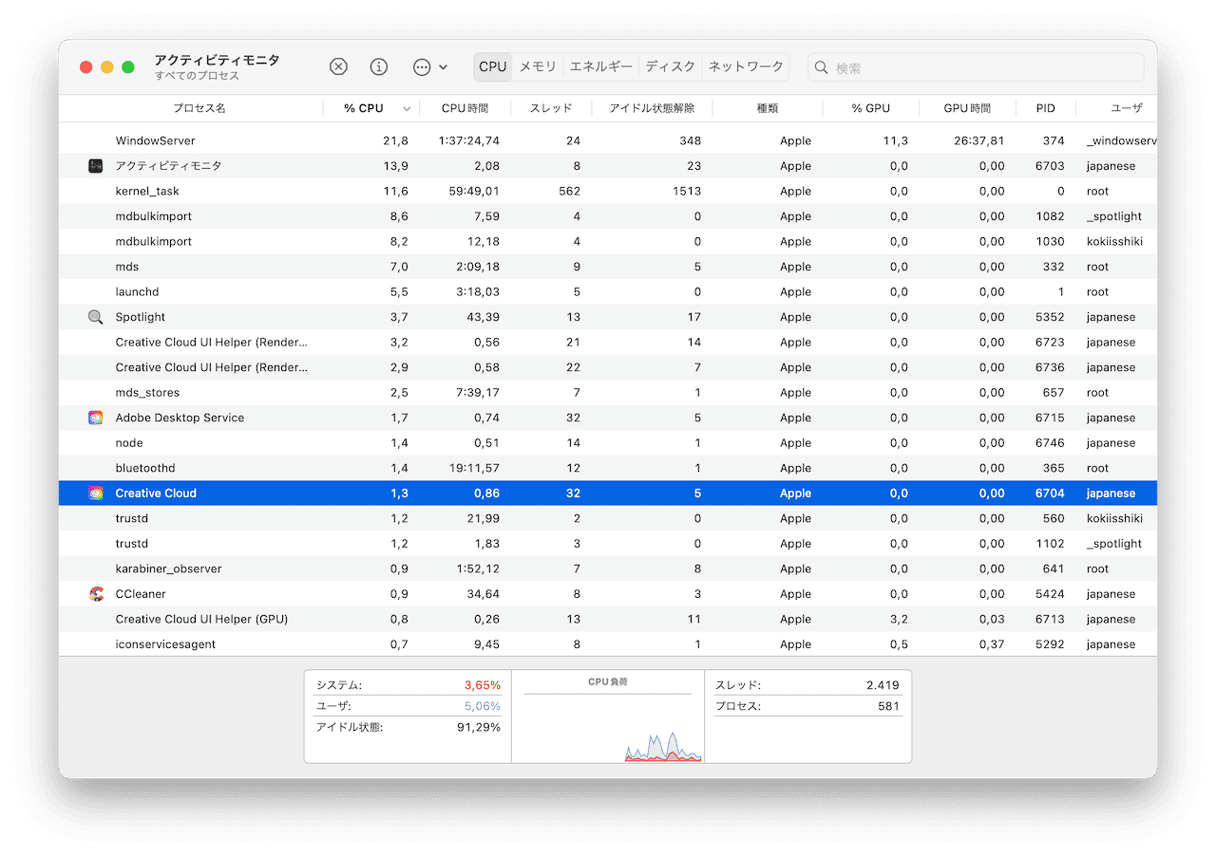Switch to the エネルギー tab
The image size is (1216, 856).
(601, 67)
